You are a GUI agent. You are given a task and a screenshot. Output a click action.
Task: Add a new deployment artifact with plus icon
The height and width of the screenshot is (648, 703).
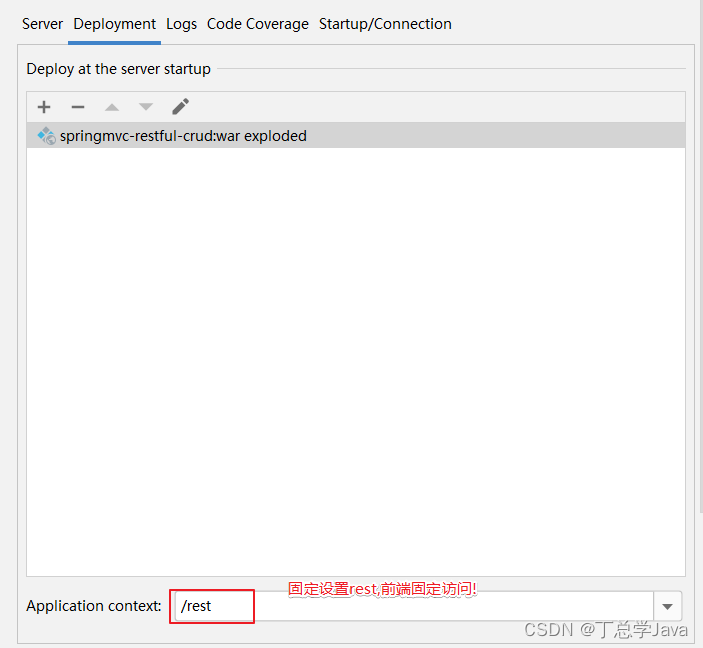point(44,107)
